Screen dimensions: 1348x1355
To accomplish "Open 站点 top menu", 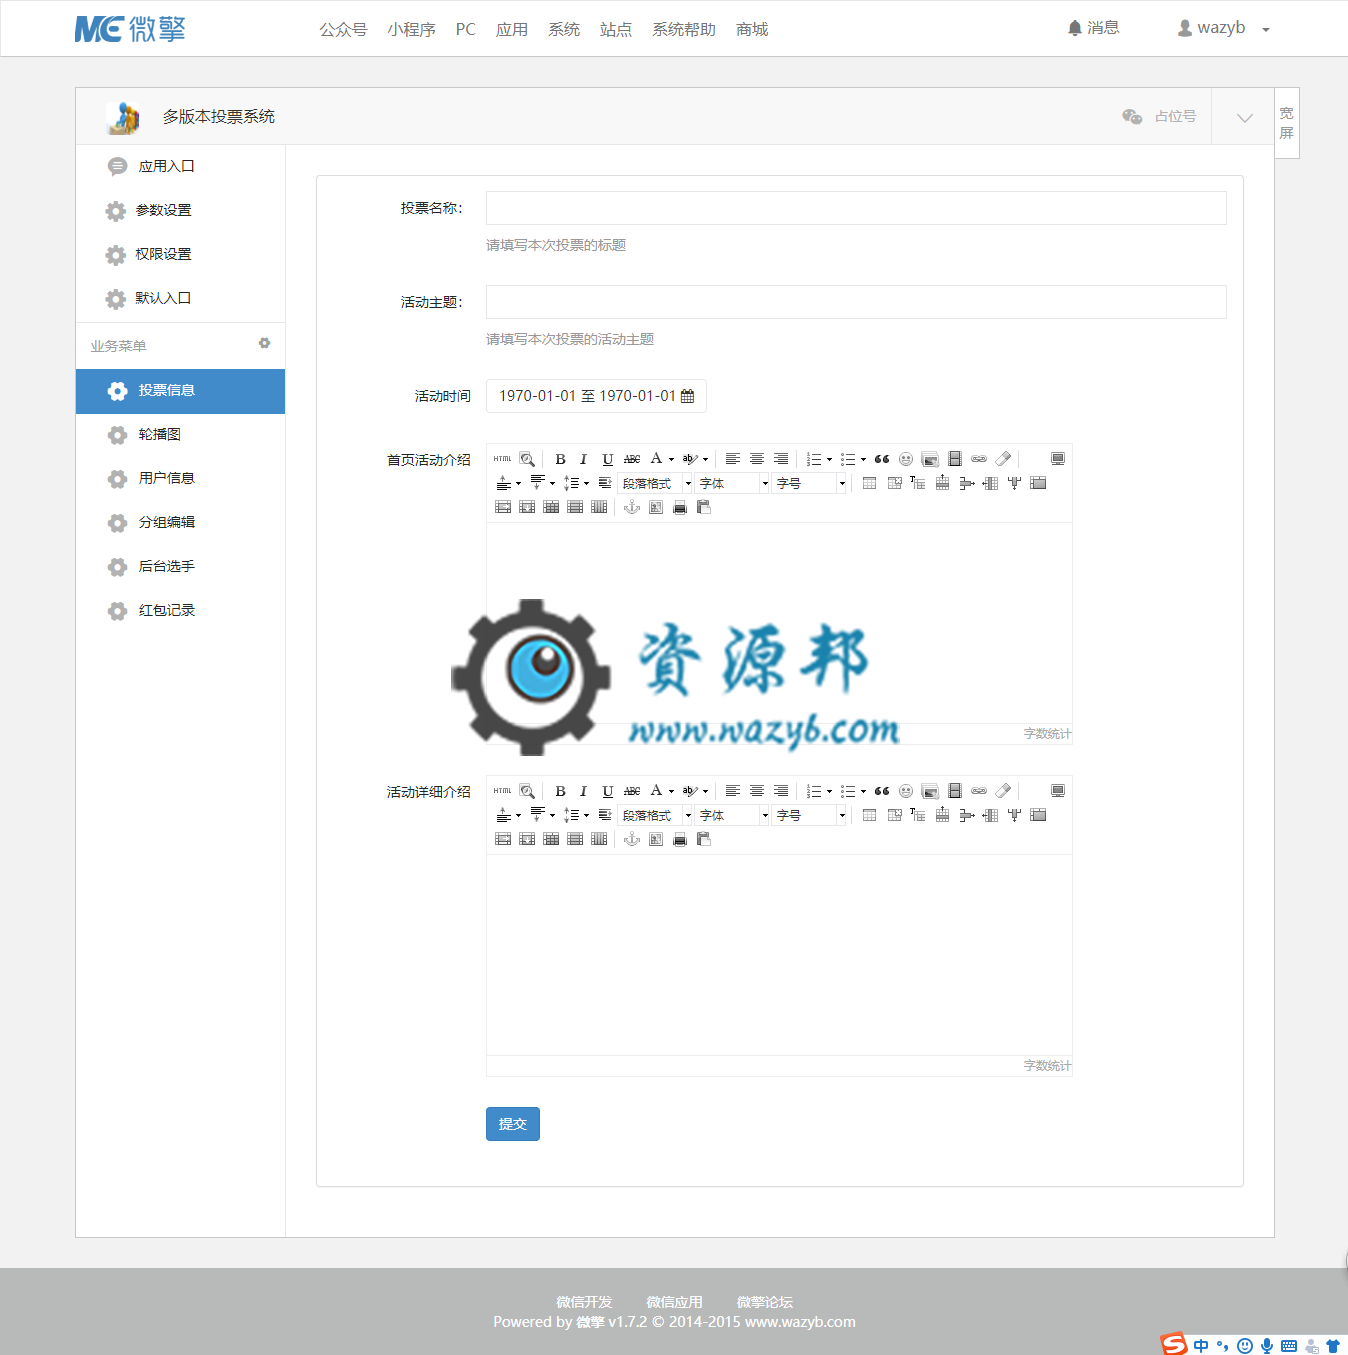I will 616,29.
